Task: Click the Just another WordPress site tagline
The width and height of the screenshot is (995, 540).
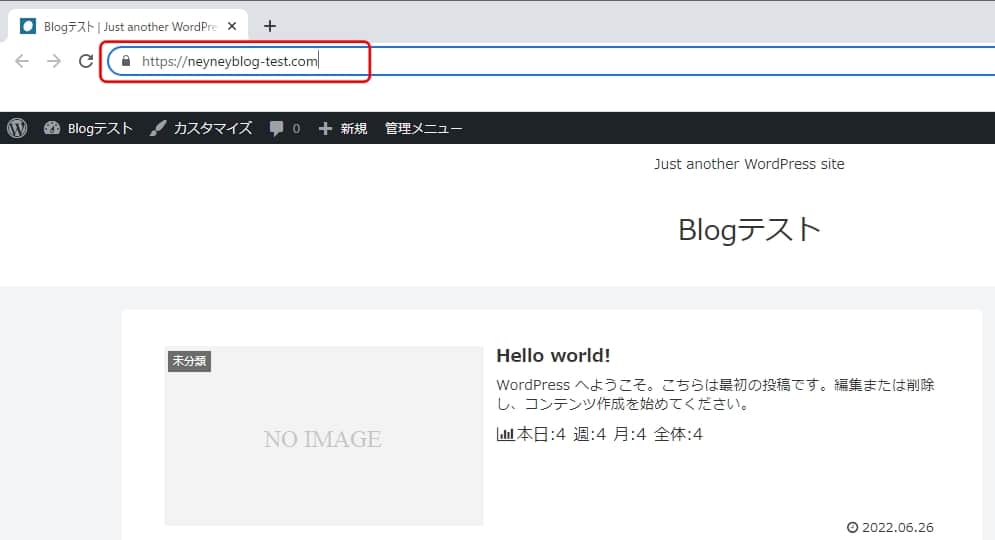Action: (749, 164)
